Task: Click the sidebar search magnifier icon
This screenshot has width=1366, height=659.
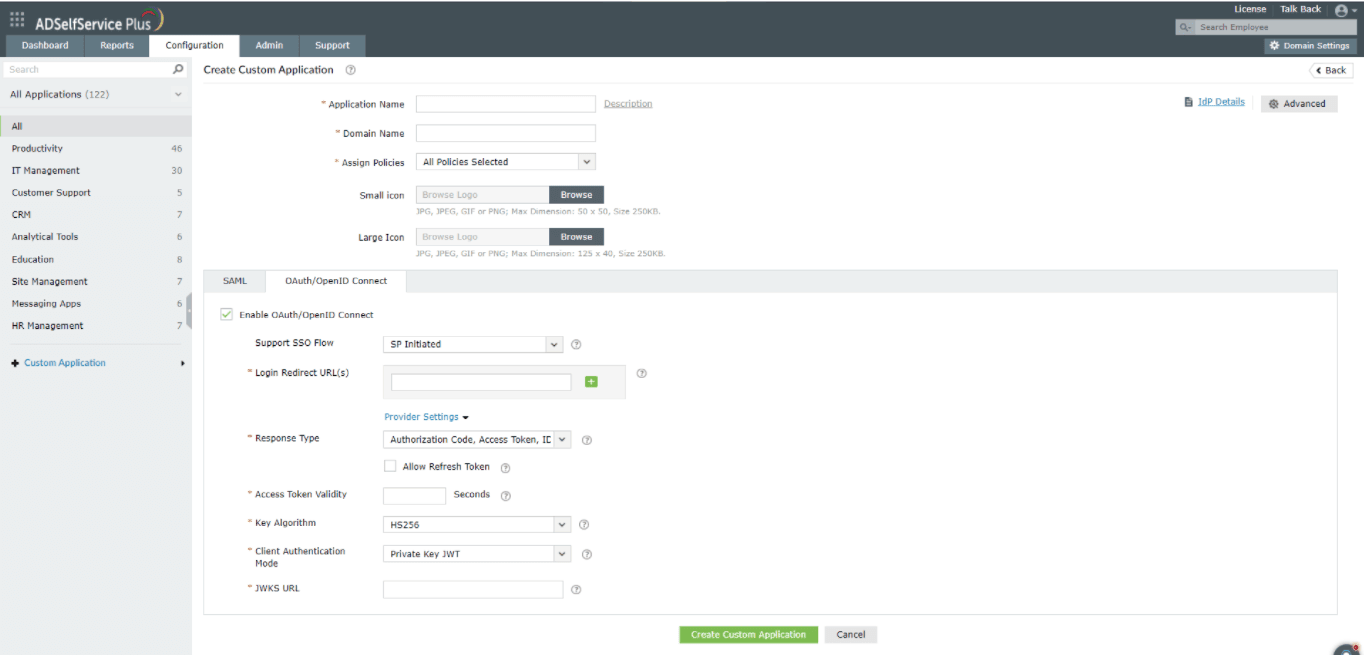Action: pos(174,69)
